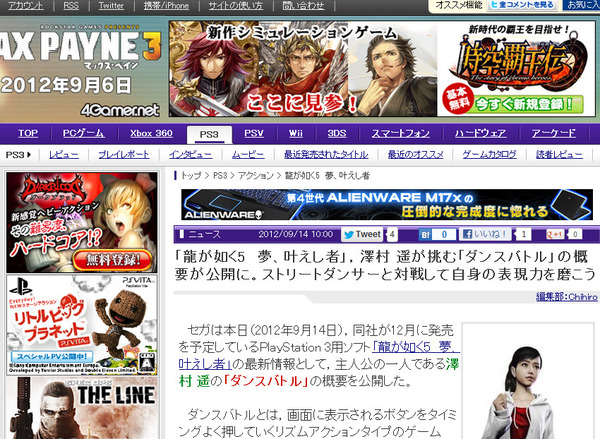600x439 pixels.
Task: Open the 読者レビュー sub-menu link
Action: (559, 155)
